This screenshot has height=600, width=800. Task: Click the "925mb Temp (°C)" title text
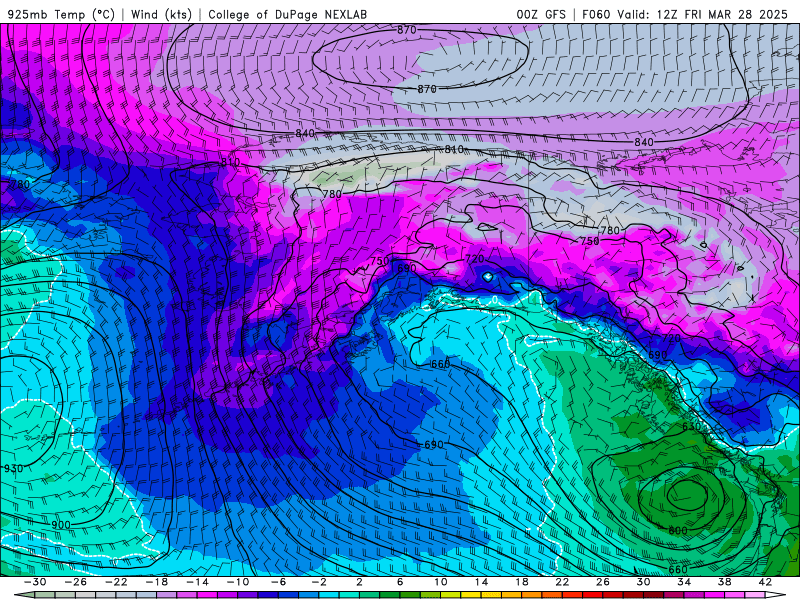tap(62, 14)
